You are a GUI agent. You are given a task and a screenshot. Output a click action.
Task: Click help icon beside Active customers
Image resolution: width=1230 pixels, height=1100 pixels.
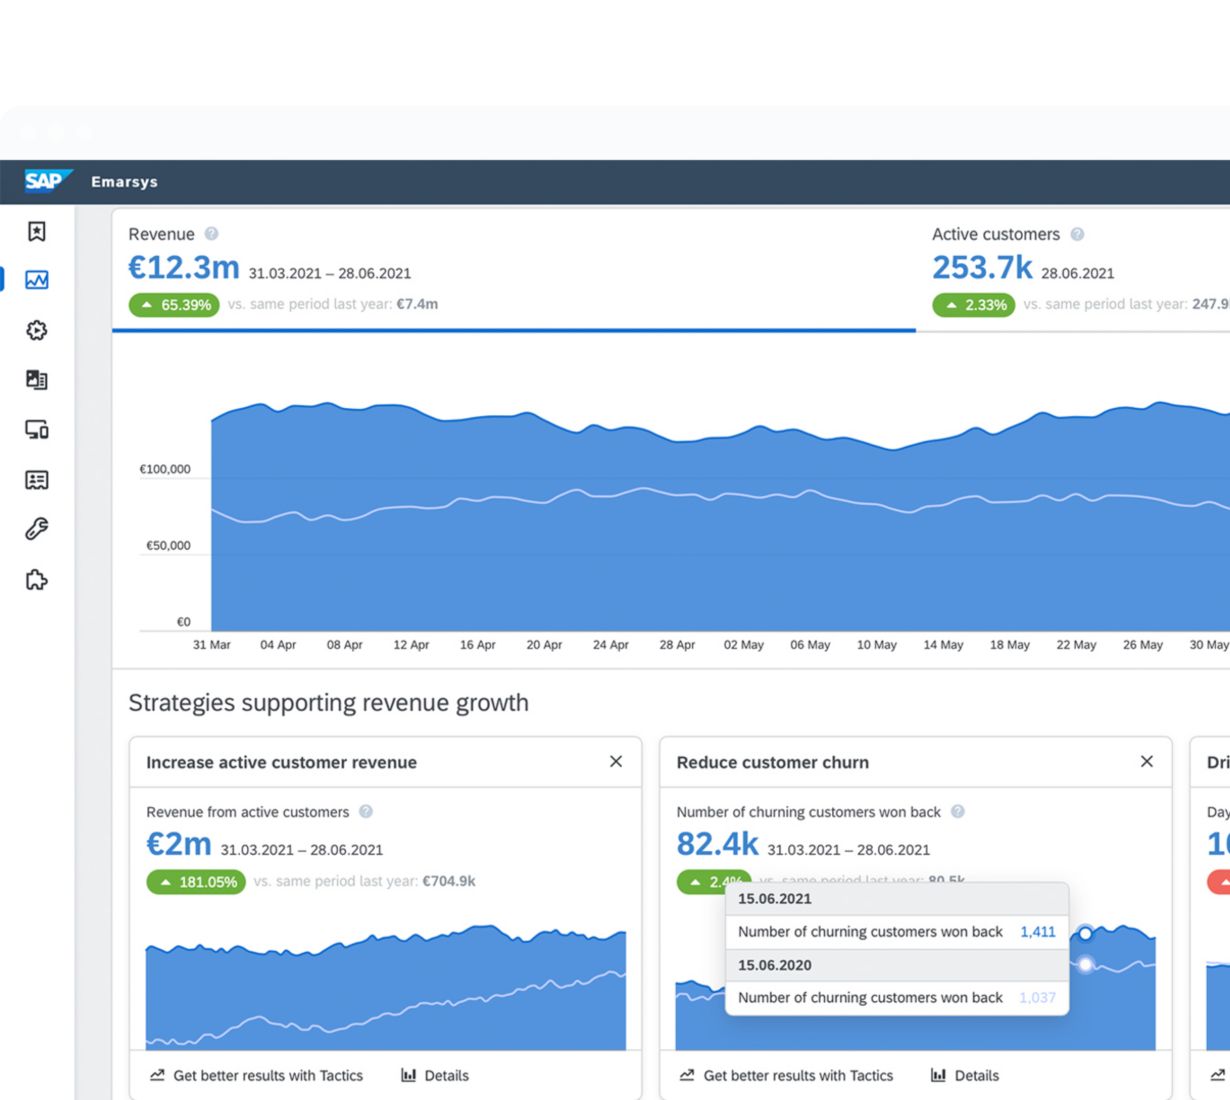click(1077, 234)
